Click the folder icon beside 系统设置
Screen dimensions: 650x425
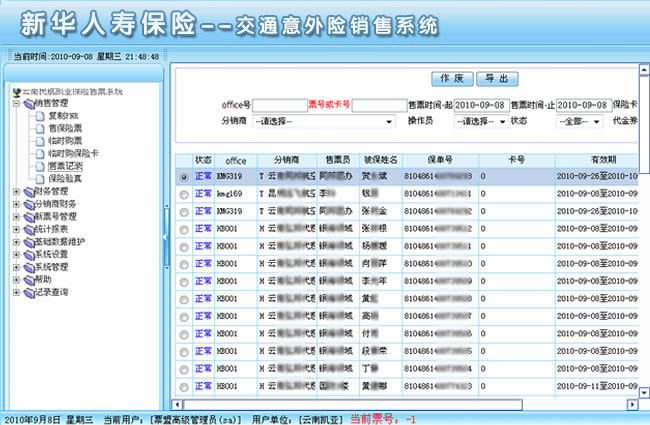click(29, 255)
